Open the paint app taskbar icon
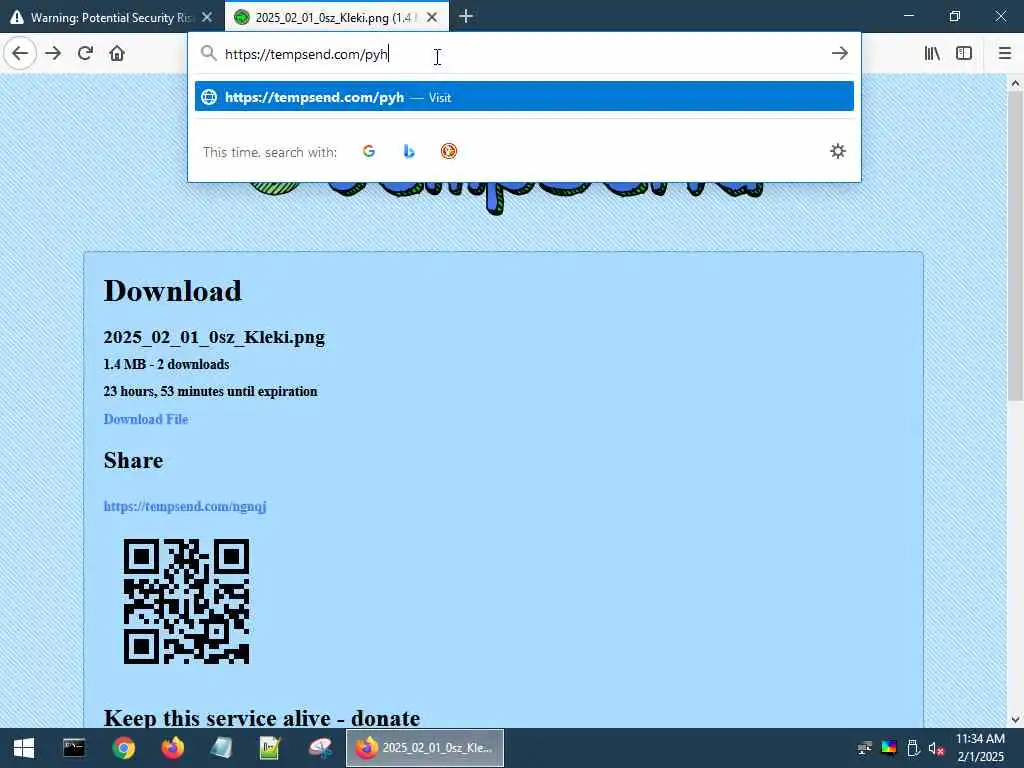The image size is (1024, 768). tap(320, 748)
